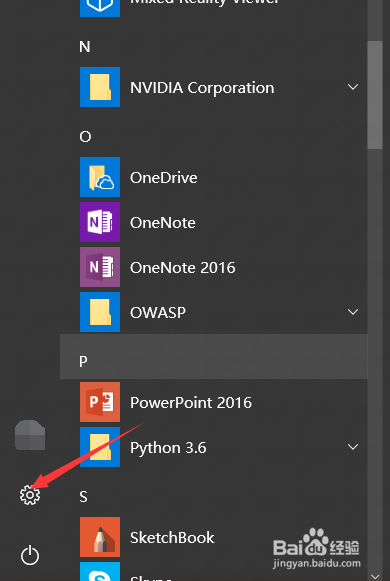Click the 'Python 3.6' folder name
Image resolution: width=390 pixels, height=581 pixels.
point(168,448)
